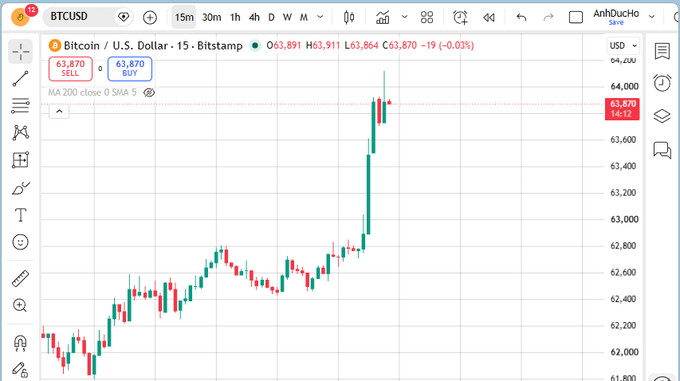Switch to the Monthly (M) timeframe
680x381 pixels.
pyautogui.click(x=304, y=17)
